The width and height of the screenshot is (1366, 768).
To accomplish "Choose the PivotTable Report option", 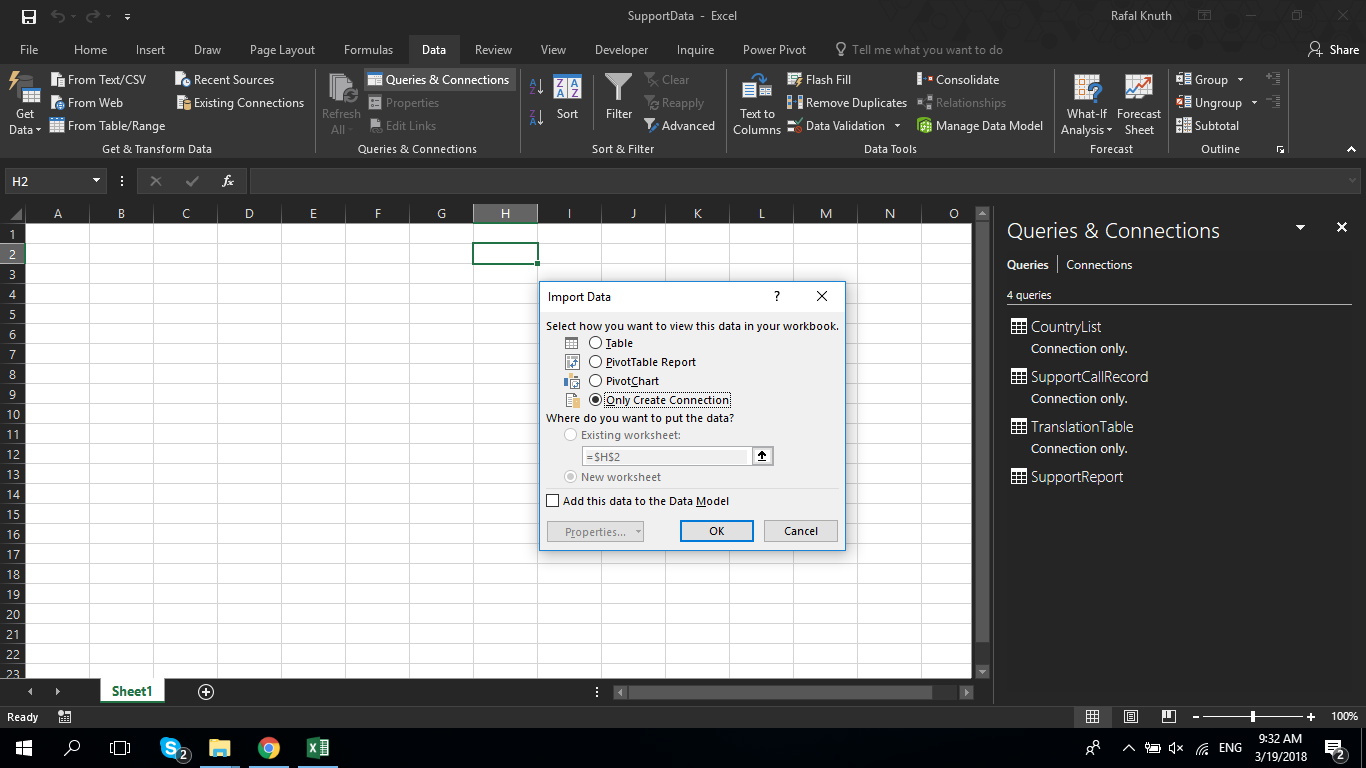I will pos(596,361).
